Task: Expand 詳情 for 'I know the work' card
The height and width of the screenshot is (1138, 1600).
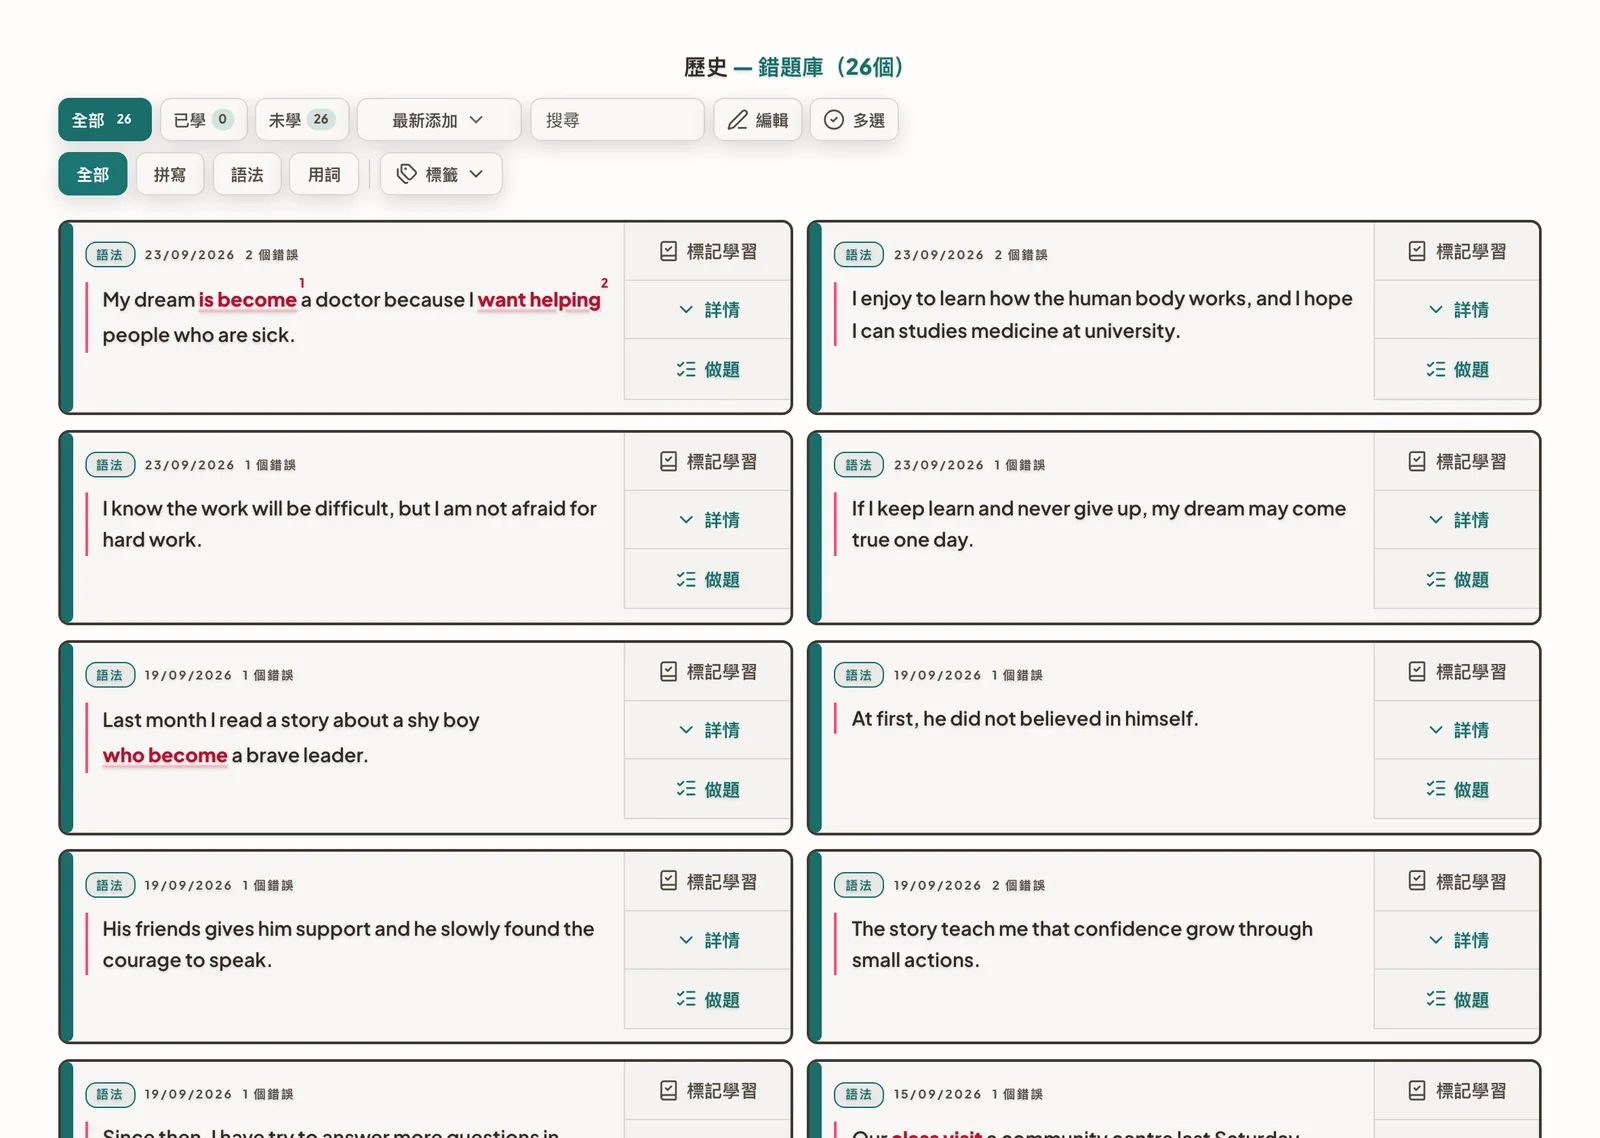Action: [708, 520]
